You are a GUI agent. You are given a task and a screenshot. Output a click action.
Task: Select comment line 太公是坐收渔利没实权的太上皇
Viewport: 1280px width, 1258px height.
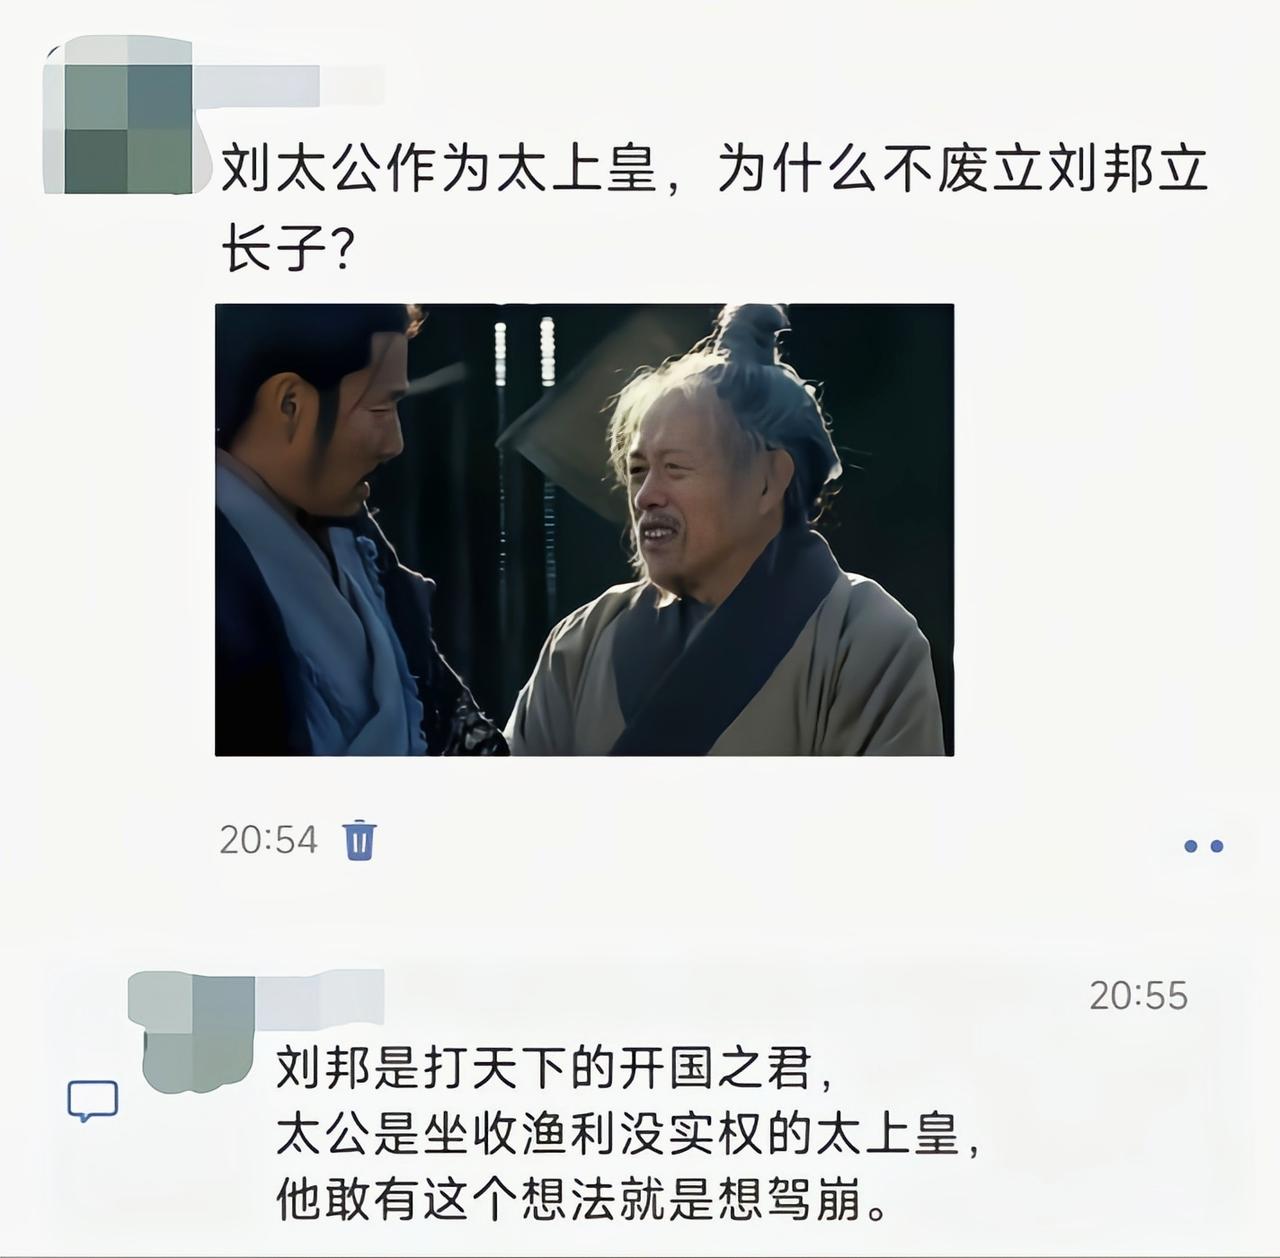coord(628,1135)
